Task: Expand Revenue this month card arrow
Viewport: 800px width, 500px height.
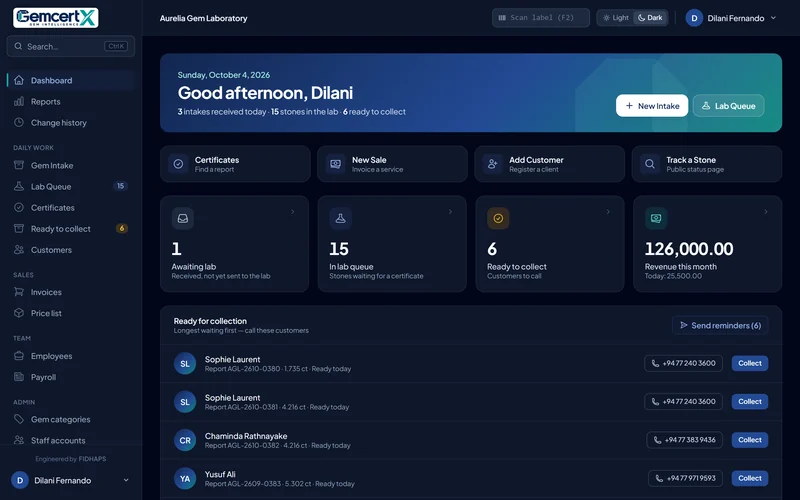Action: click(765, 212)
